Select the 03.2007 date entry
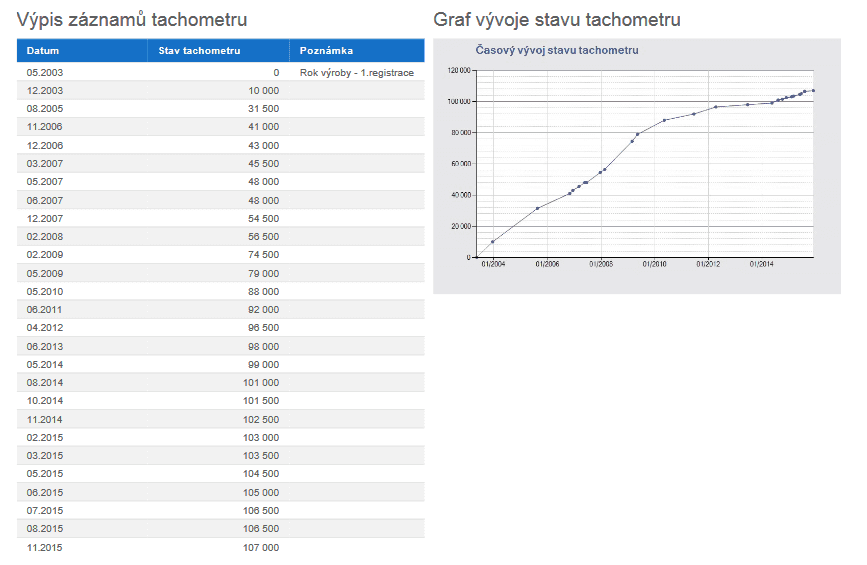 (45, 164)
